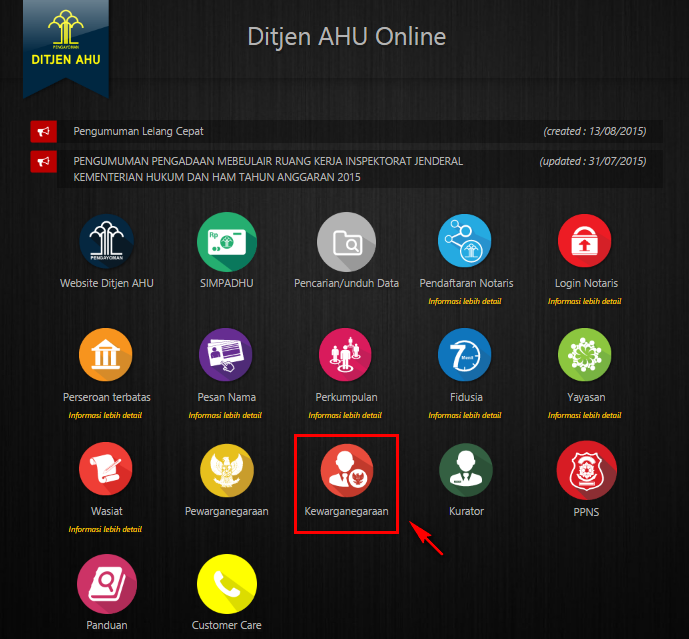This screenshot has height=639, width=689.
Task: Open the Login Notaris lock icon
Action: click(585, 242)
